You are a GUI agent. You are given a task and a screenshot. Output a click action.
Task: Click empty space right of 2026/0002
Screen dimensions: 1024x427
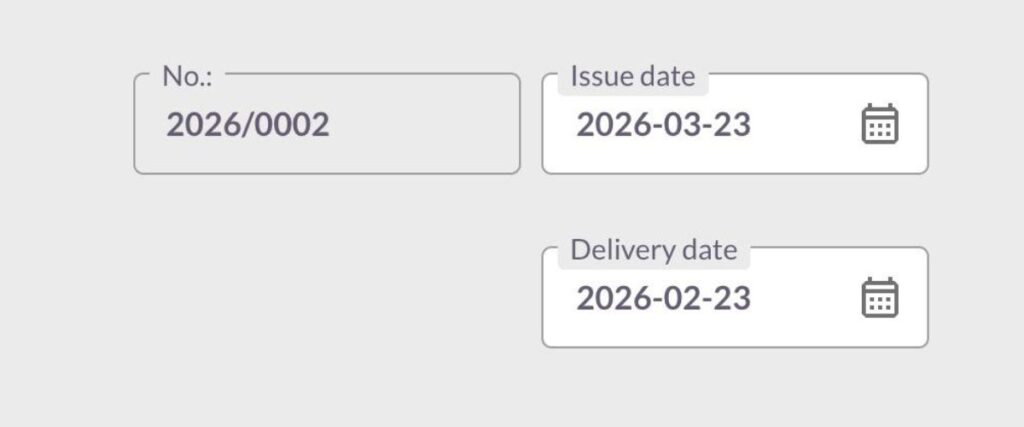click(x=430, y=125)
